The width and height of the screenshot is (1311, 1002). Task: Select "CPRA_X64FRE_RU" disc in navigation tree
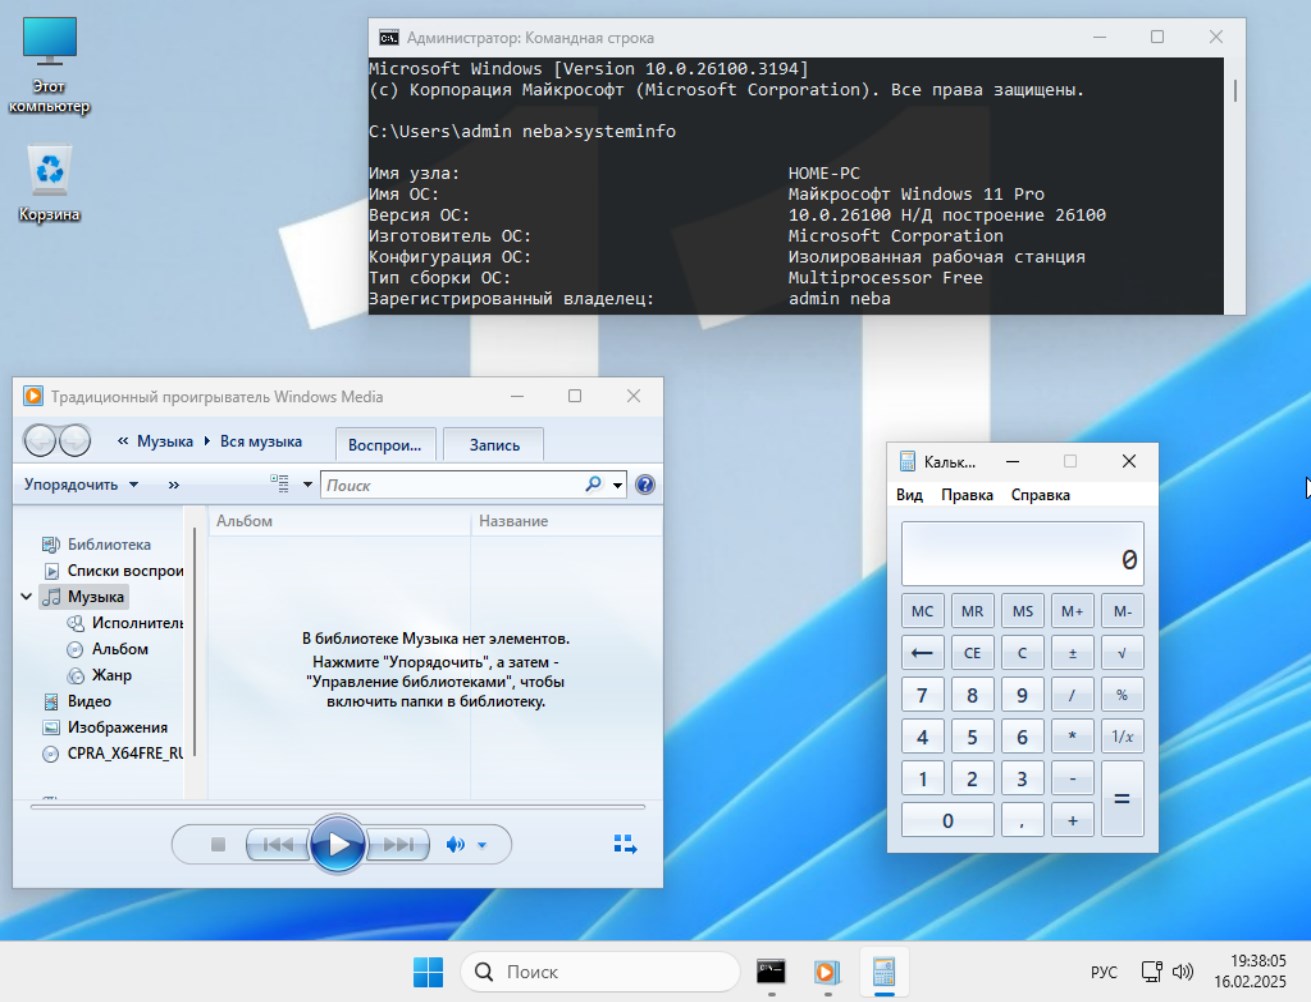(x=113, y=753)
